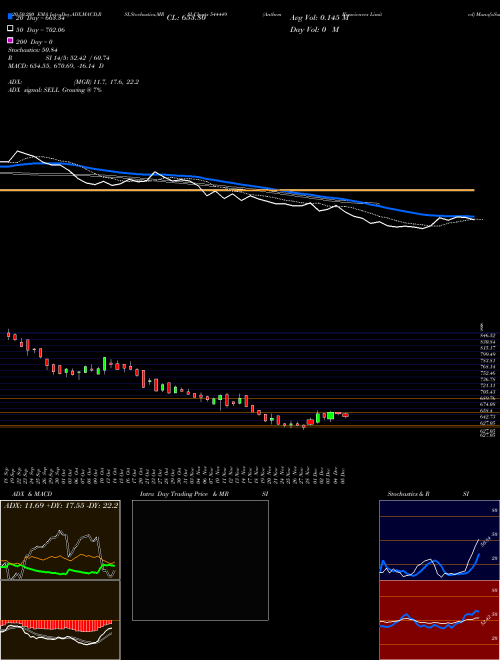Click the 752.46 price axis label
This screenshot has width=500, height=660.
(x=489, y=373)
